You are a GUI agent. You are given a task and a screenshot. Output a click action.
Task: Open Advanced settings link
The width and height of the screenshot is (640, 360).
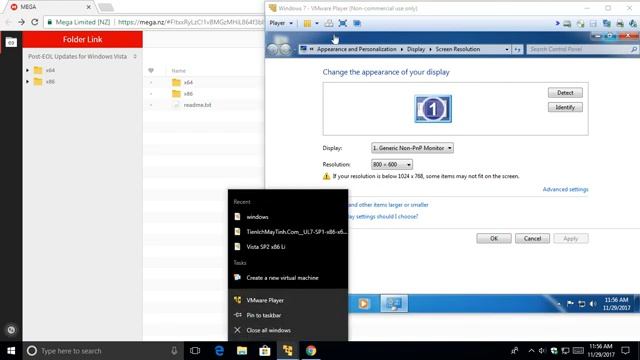click(x=565, y=189)
